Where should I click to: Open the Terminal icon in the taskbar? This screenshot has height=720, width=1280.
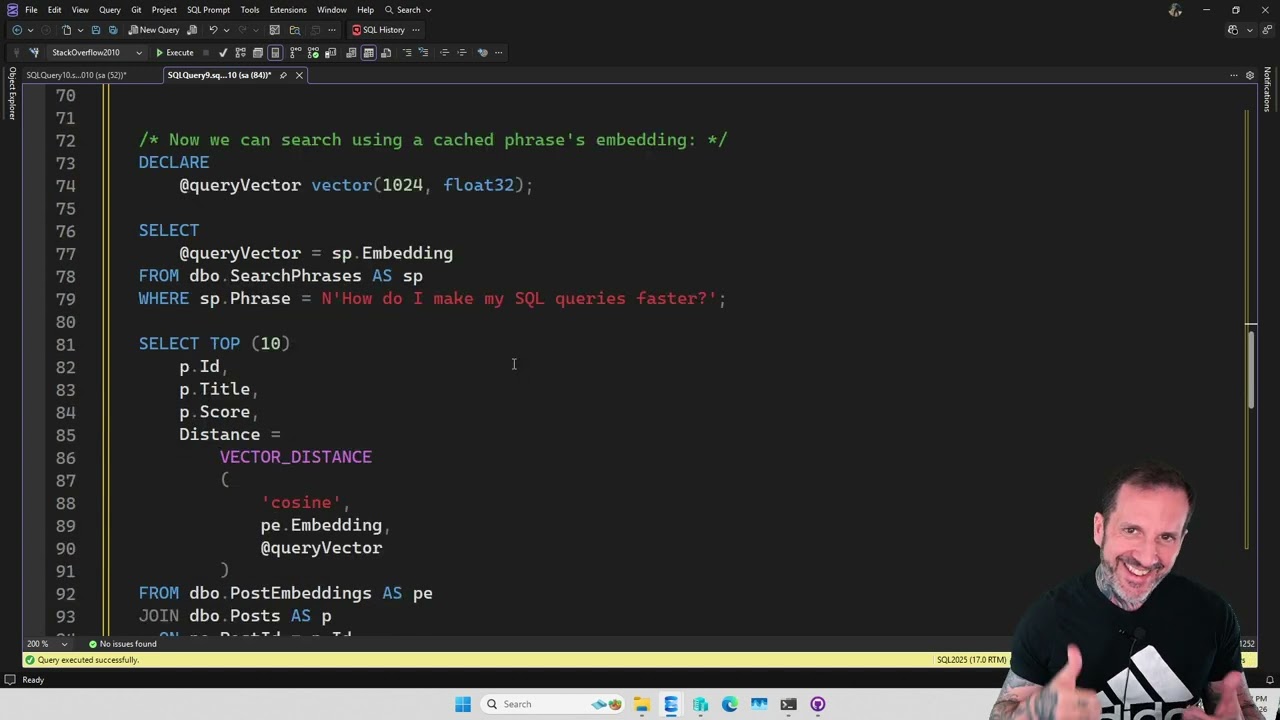[x=788, y=704]
